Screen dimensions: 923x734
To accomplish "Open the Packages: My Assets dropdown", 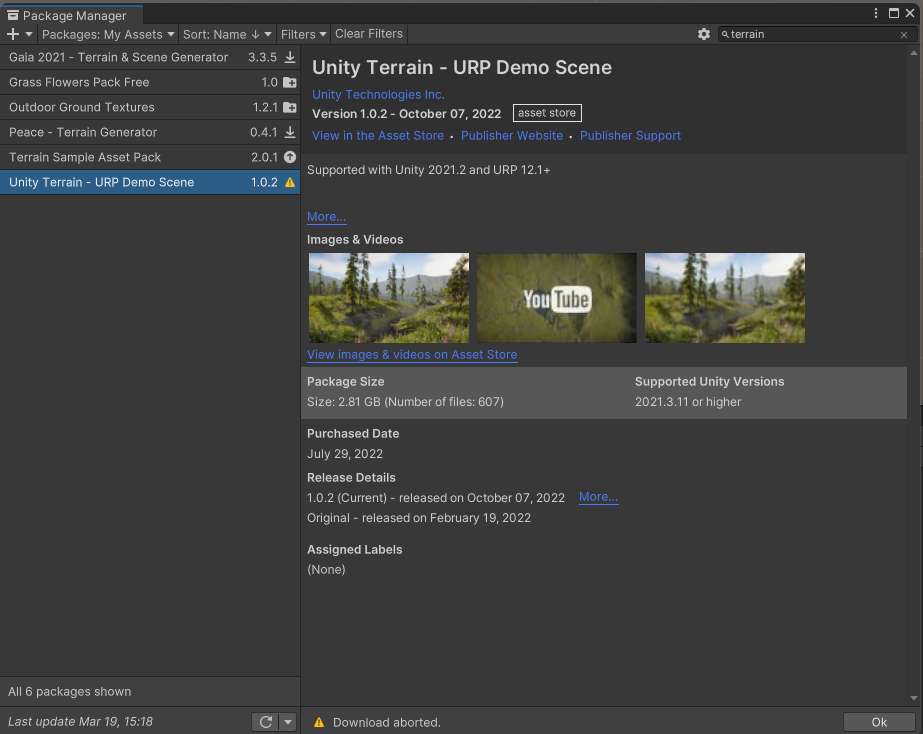I will (108, 34).
